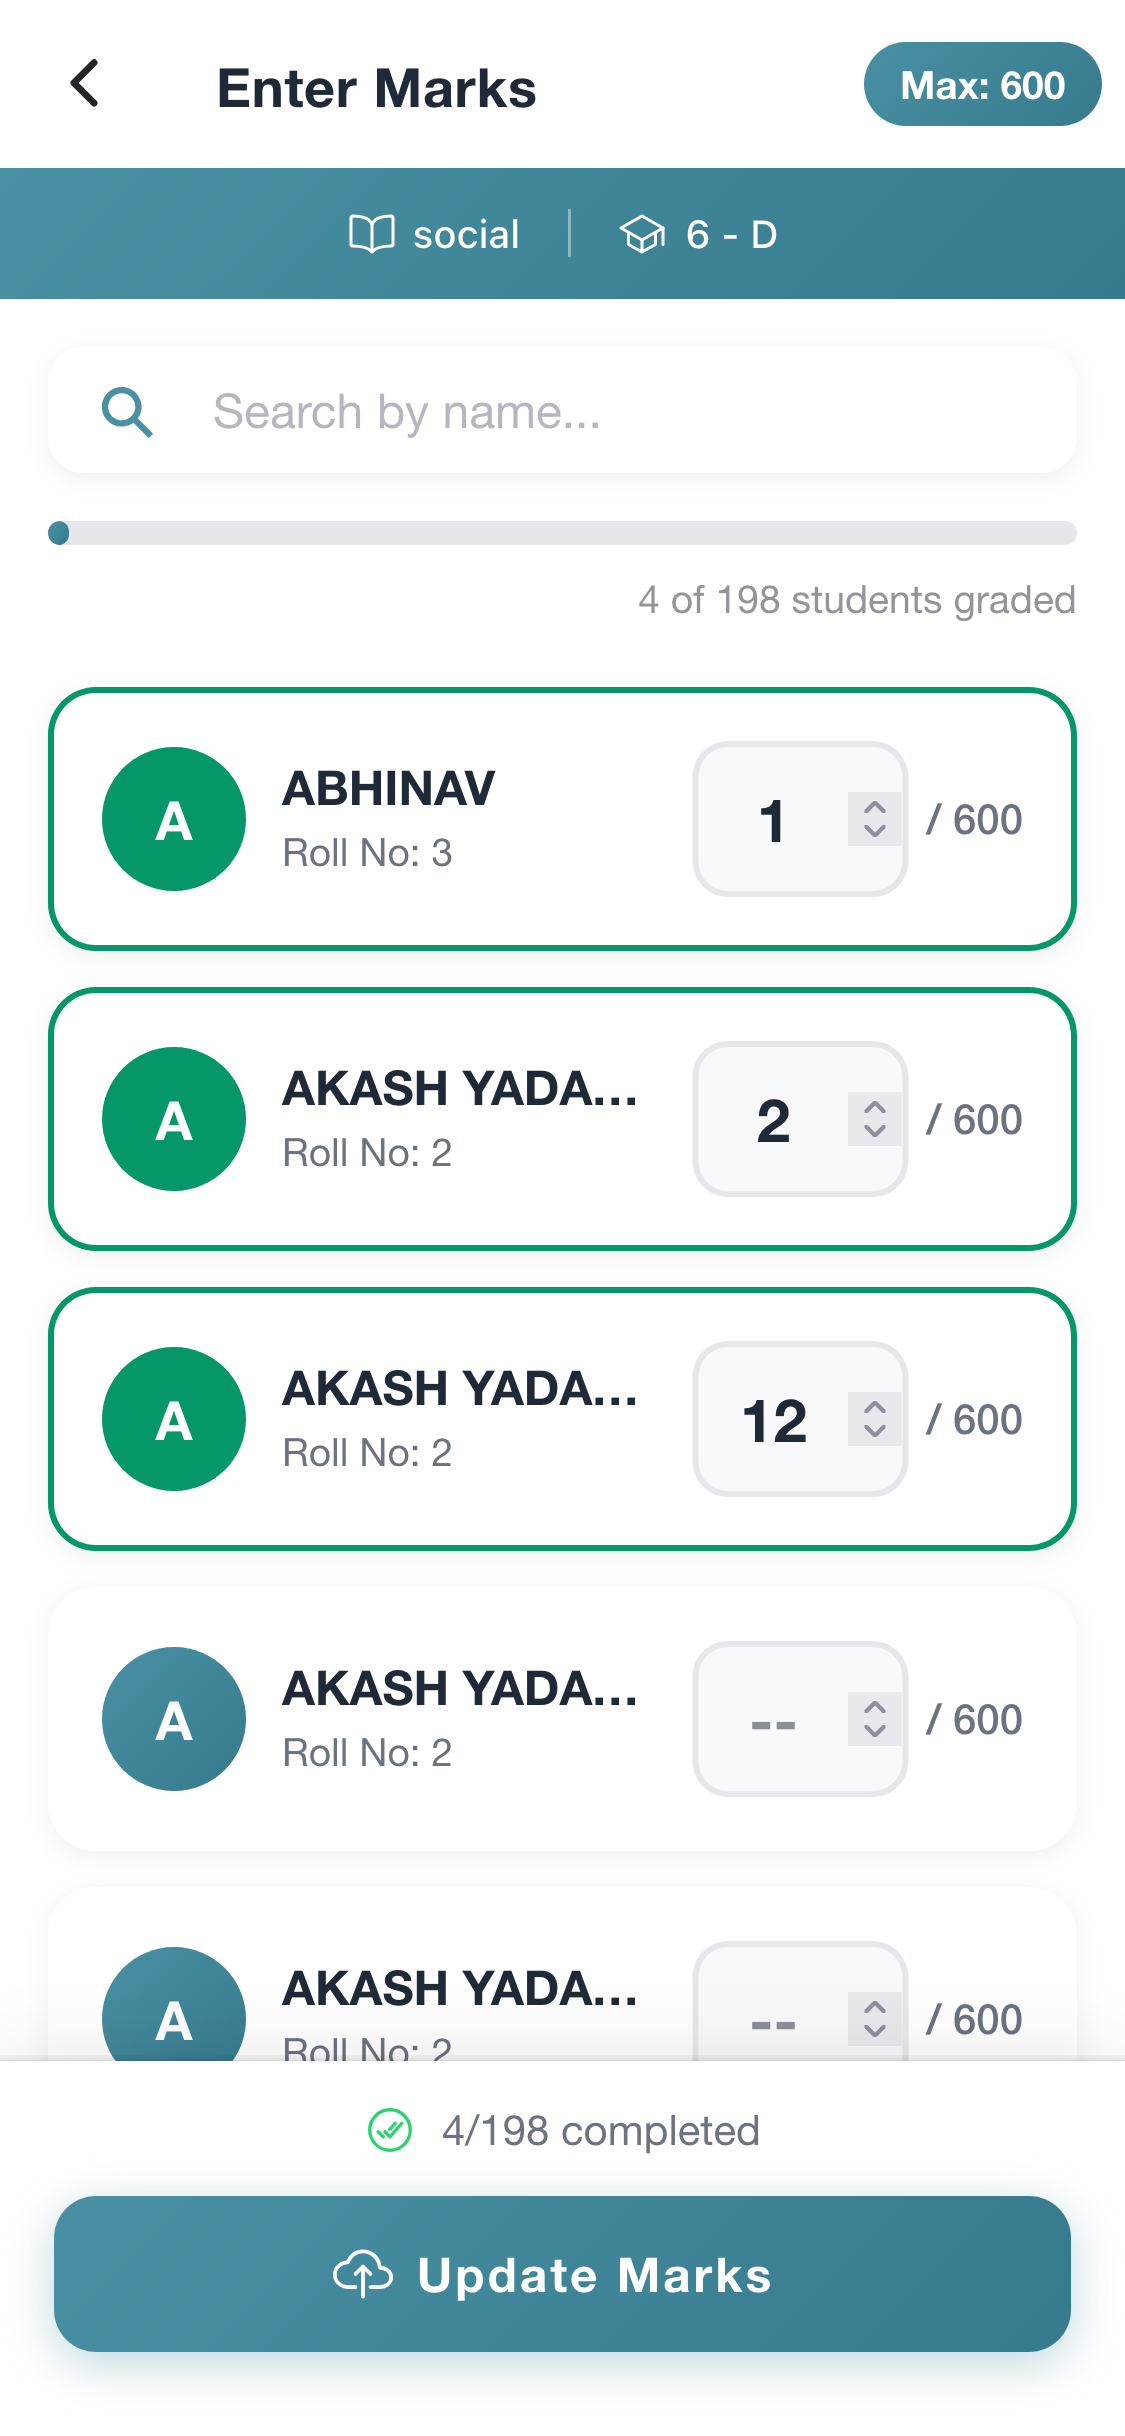Click the search magnifier icon
The width and height of the screenshot is (1125, 2436).
tap(127, 412)
